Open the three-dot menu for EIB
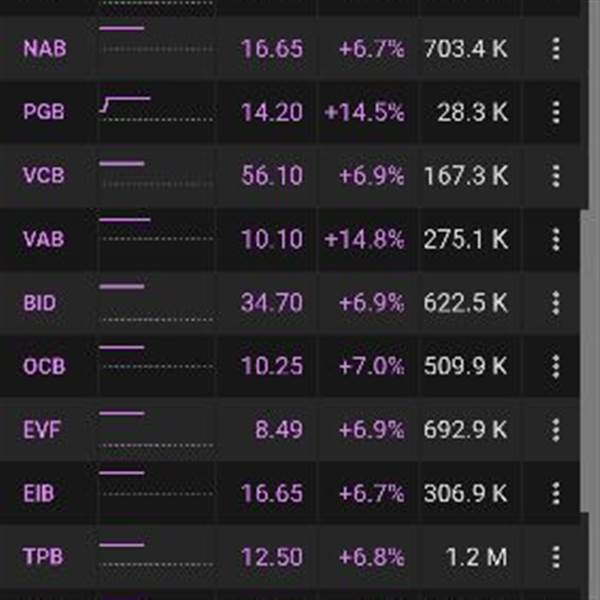 (556, 493)
